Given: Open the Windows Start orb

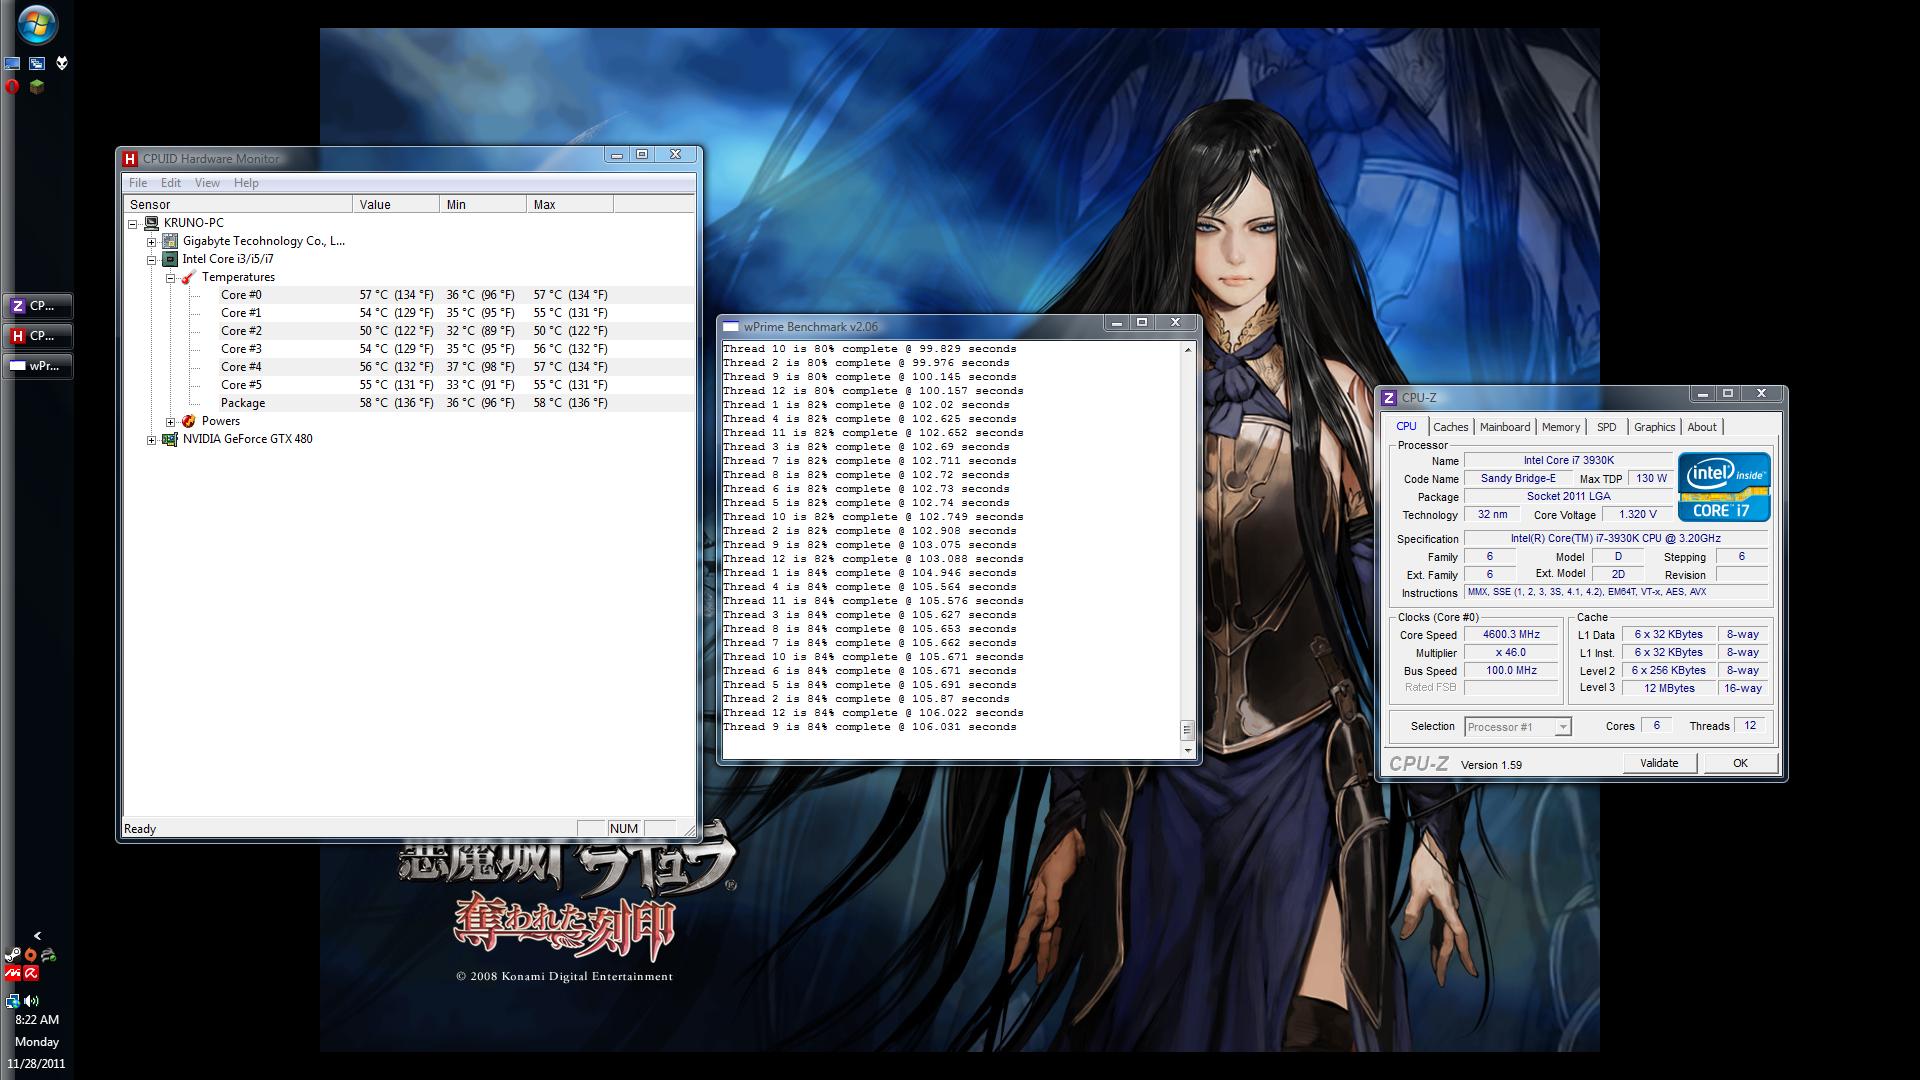Looking at the screenshot, I should (x=36, y=25).
